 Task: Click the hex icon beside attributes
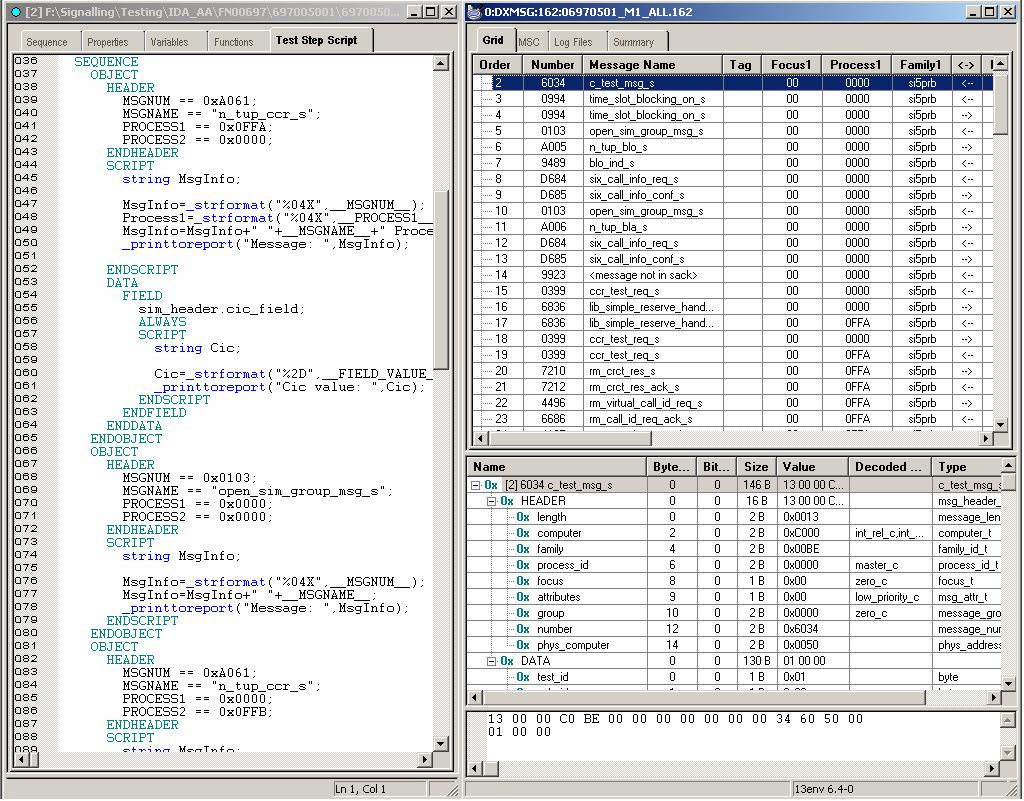pos(522,597)
